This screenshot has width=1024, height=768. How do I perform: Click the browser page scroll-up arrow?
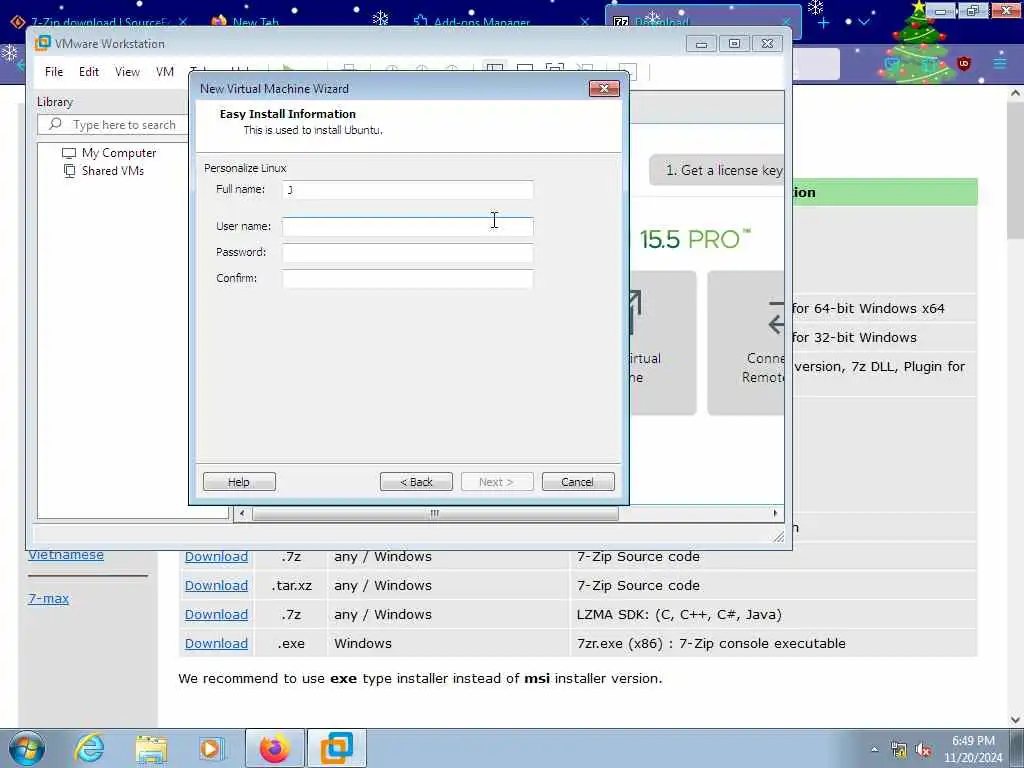point(1015,93)
